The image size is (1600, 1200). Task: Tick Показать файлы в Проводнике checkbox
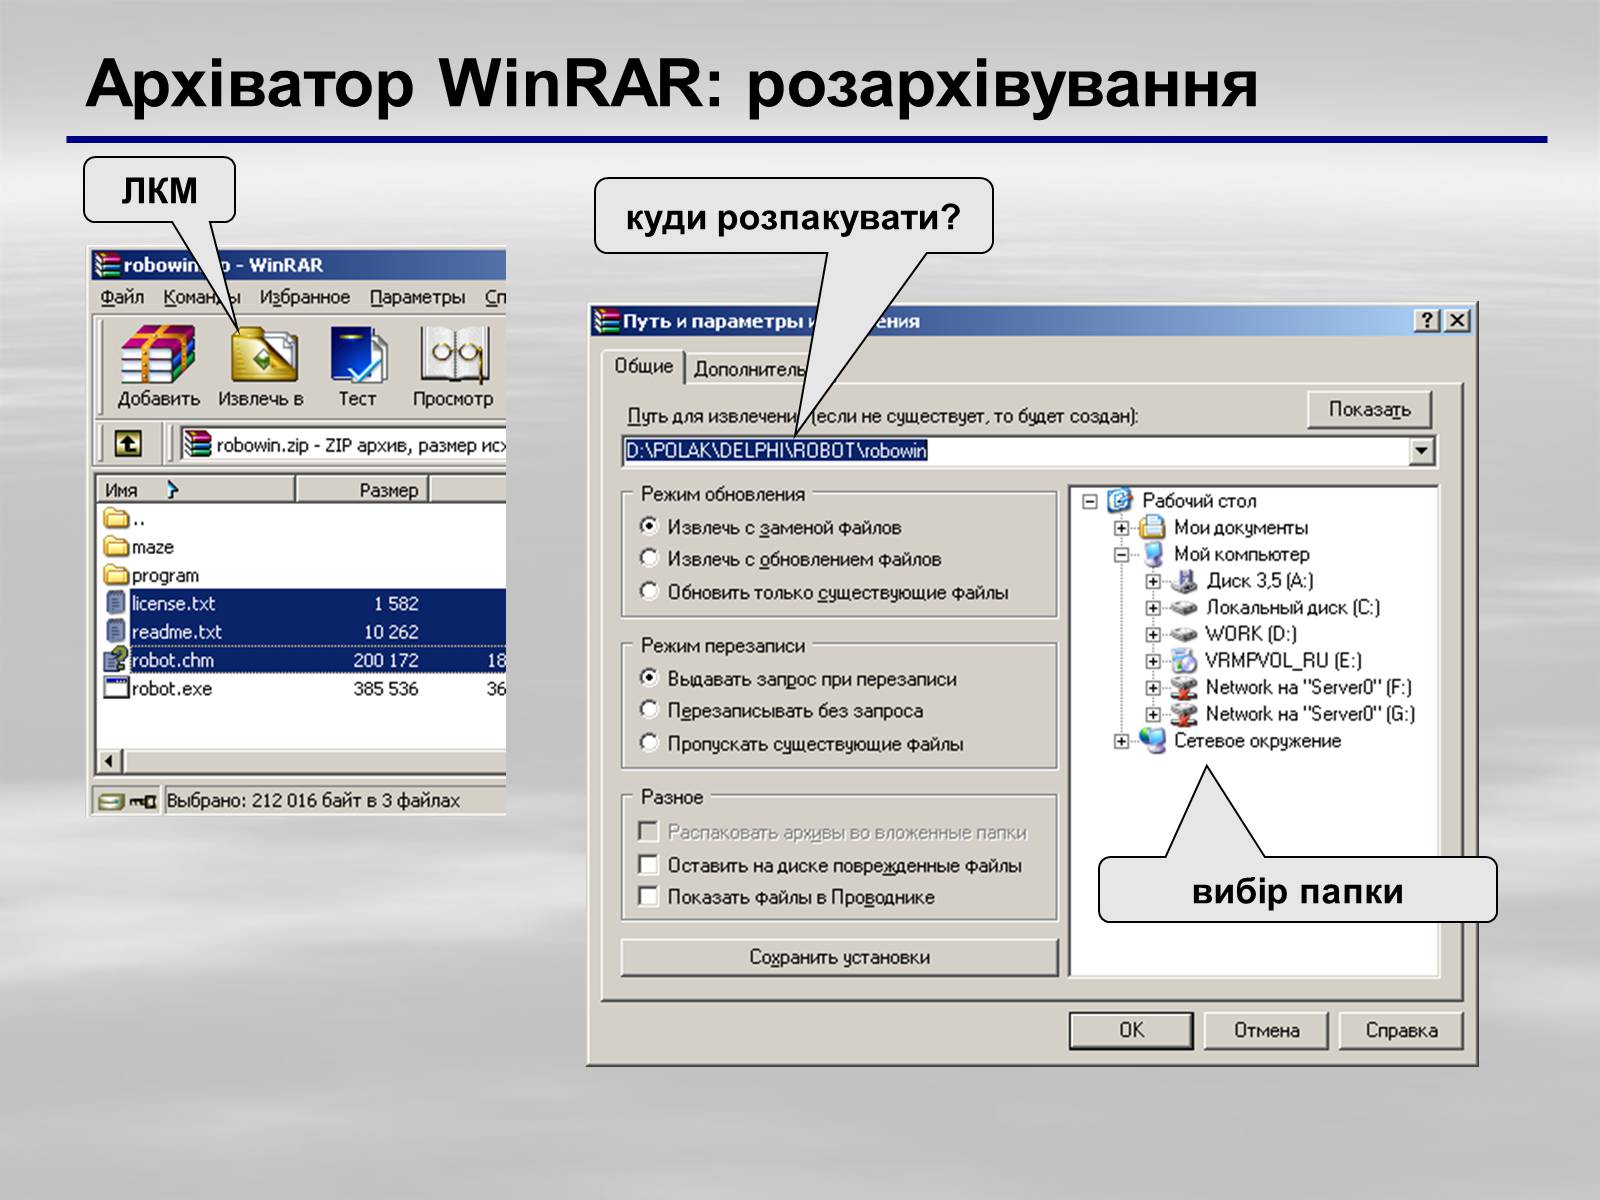[649, 896]
